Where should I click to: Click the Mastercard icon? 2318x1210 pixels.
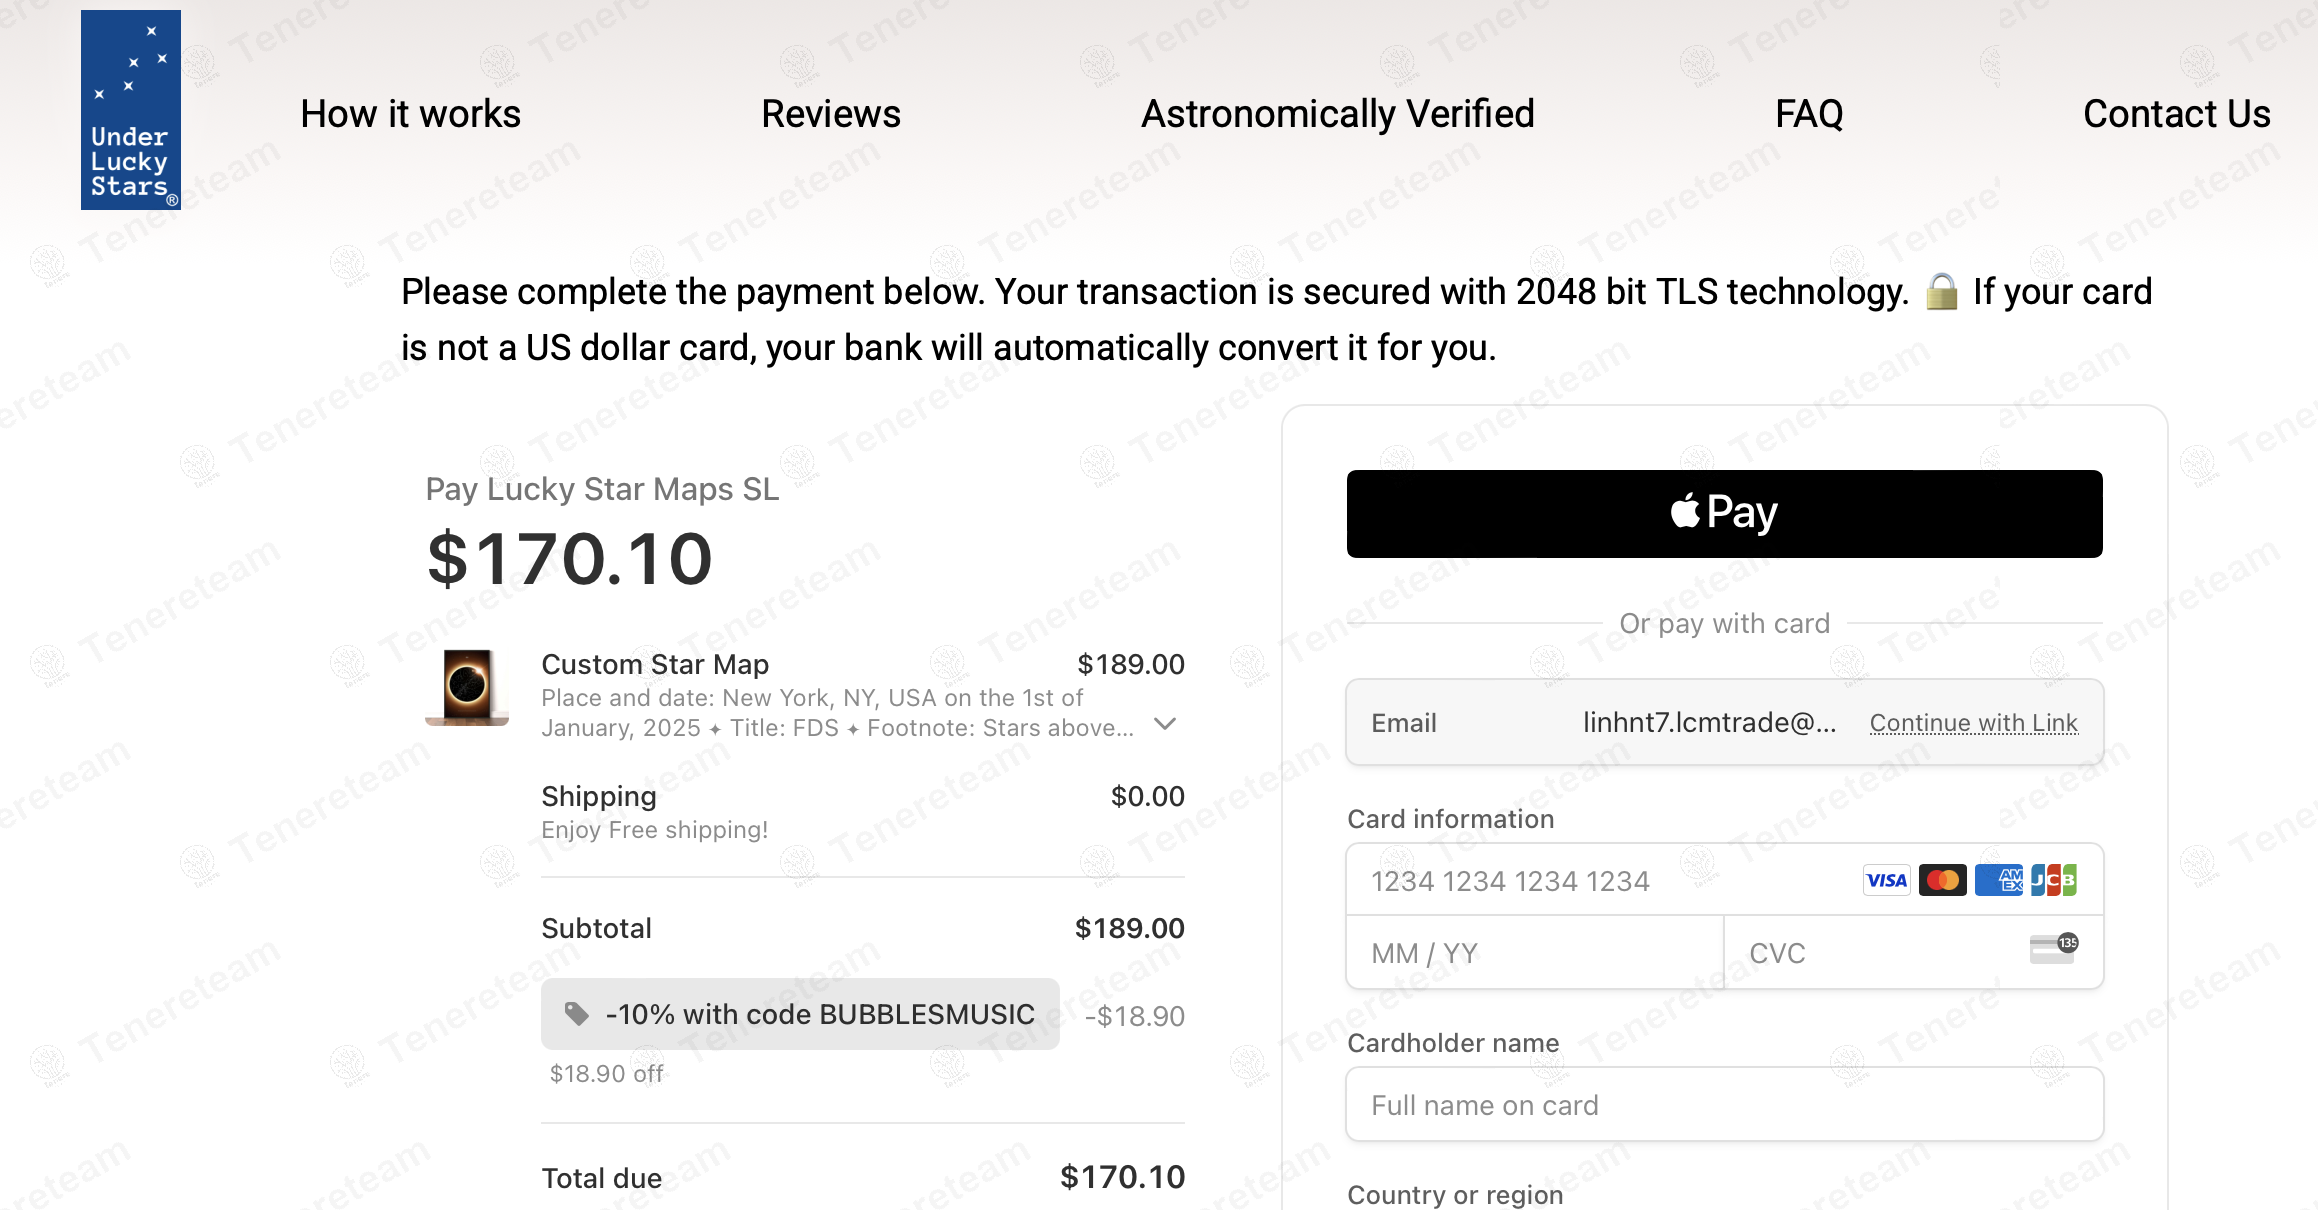[1942, 880]
